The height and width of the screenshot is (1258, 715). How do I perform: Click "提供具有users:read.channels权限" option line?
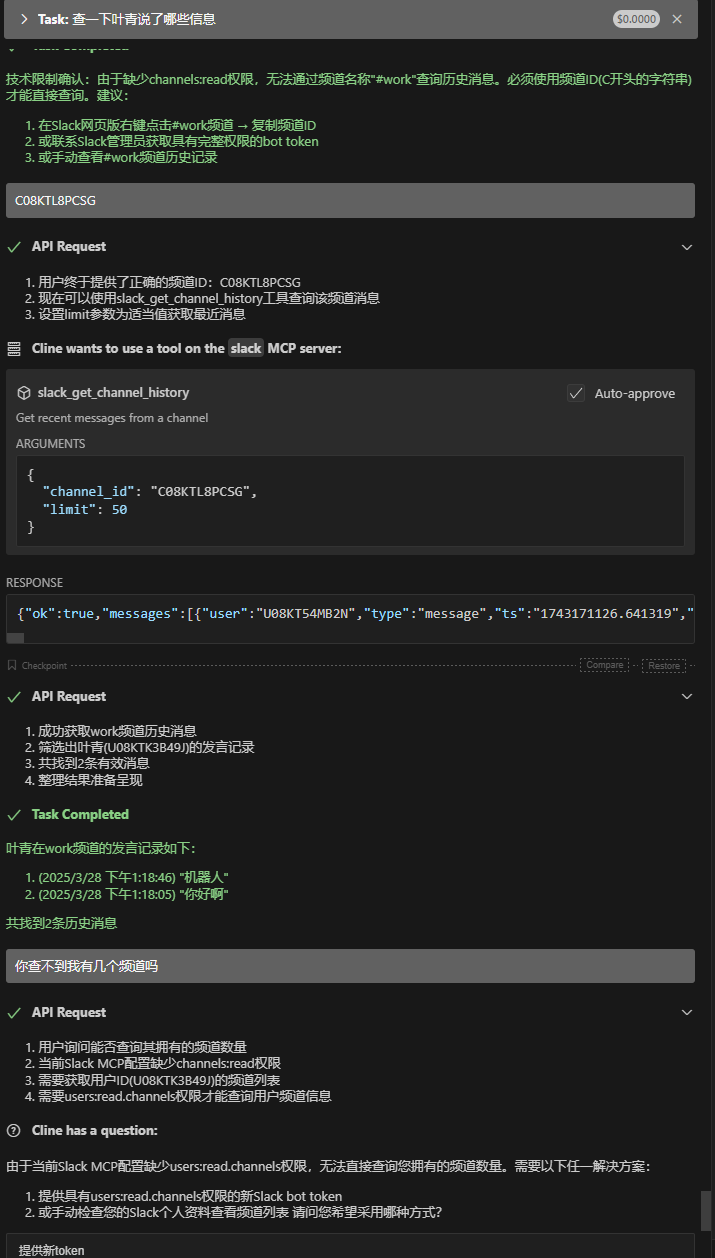[x=190, y=1196]
